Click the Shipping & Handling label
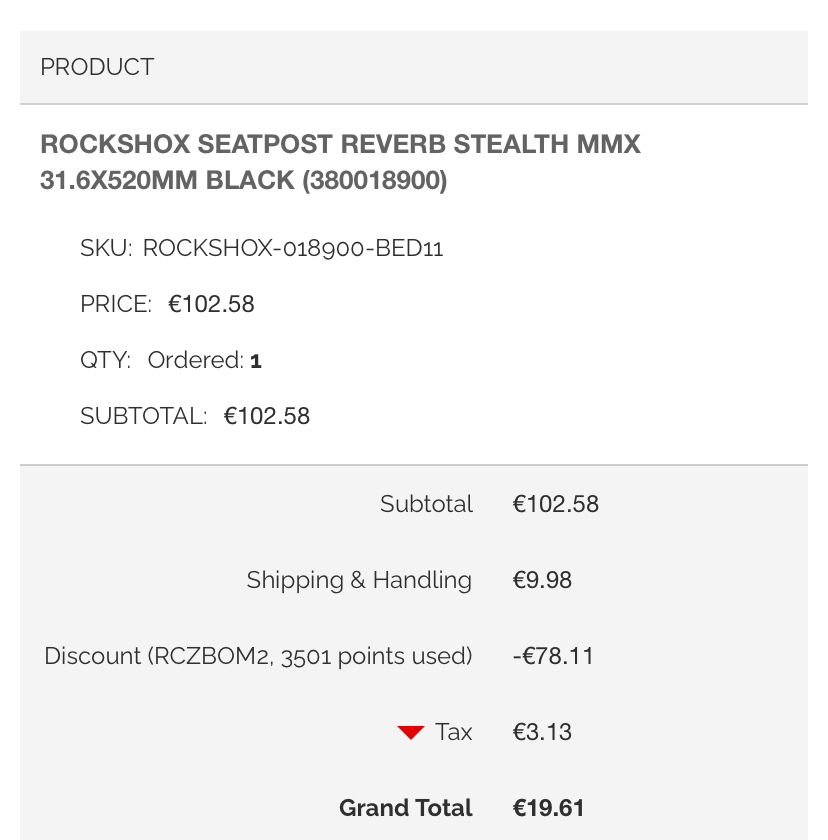828x840 pixels. [x=359, y=580]
